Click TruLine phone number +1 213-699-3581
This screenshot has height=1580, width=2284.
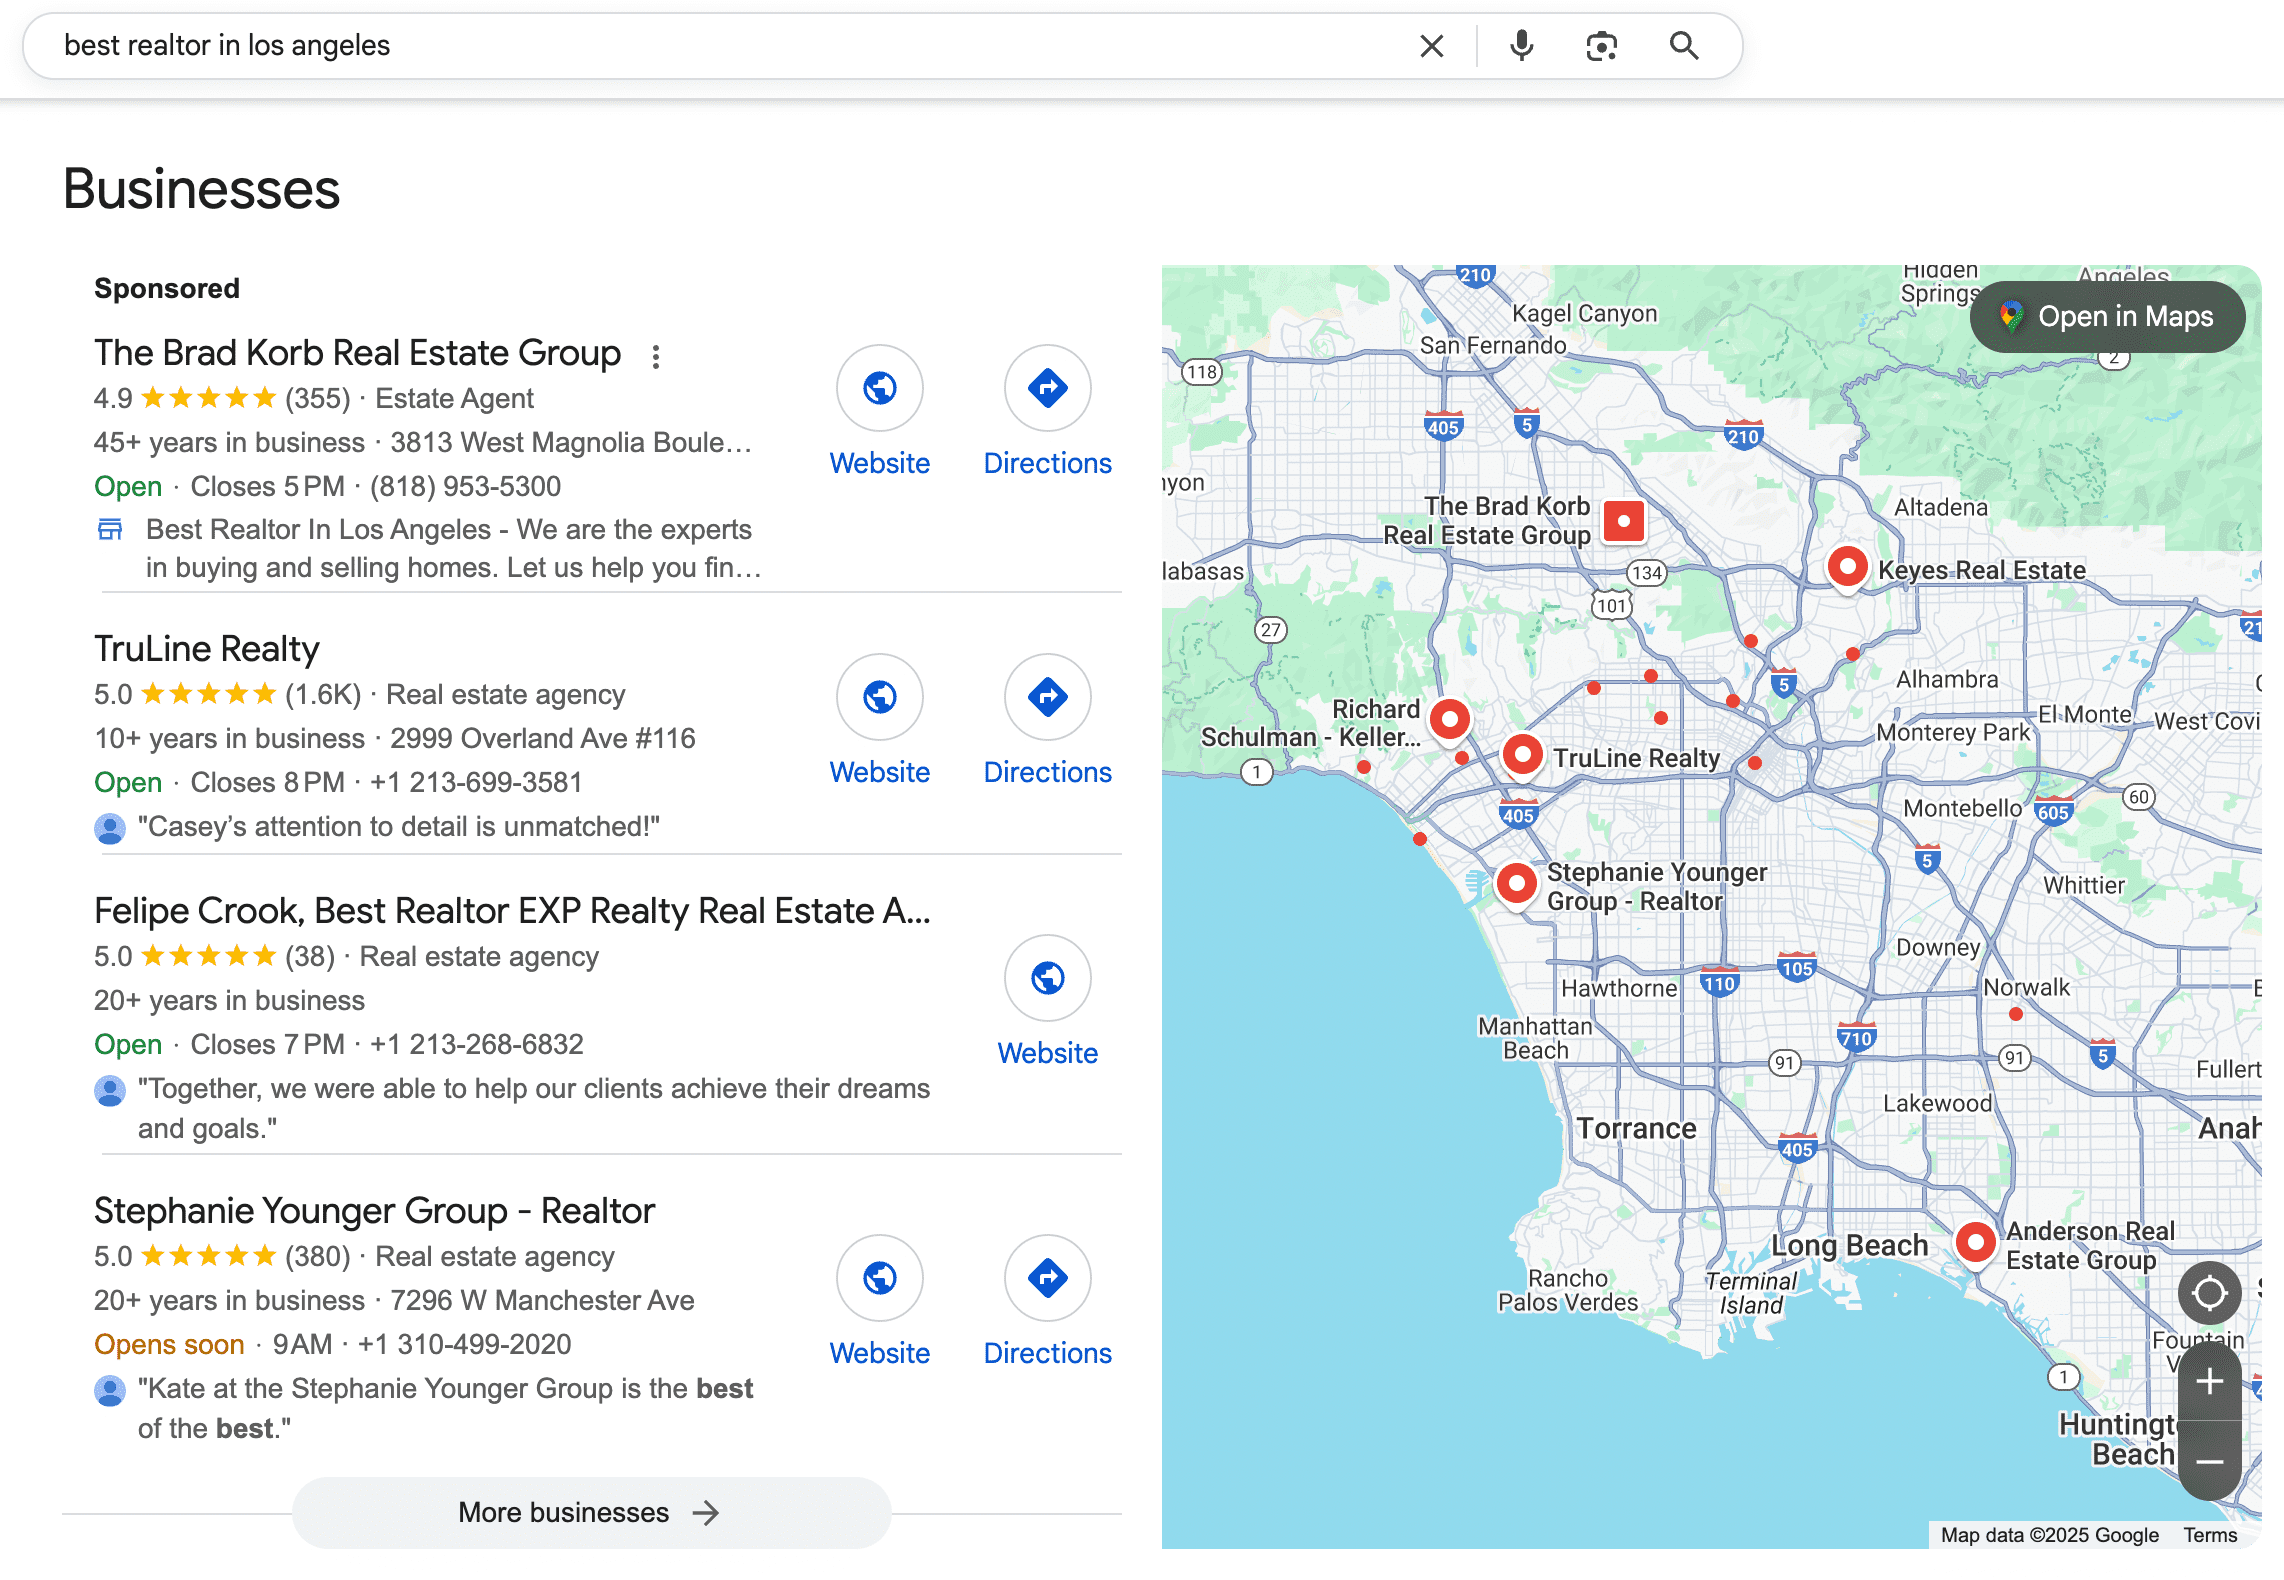click(476, 783)
